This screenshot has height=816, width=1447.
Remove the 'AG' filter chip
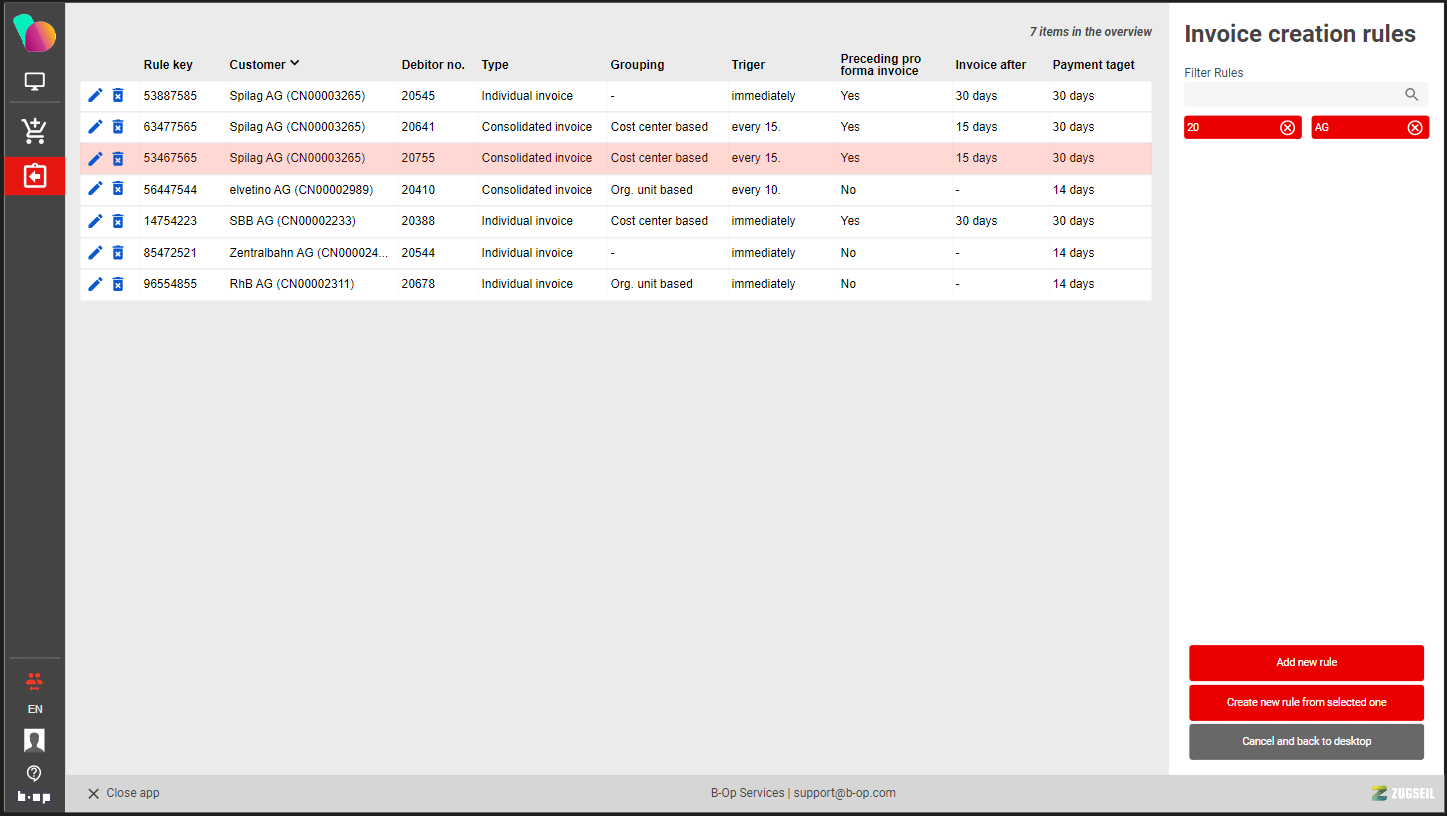pos(1414,128)
